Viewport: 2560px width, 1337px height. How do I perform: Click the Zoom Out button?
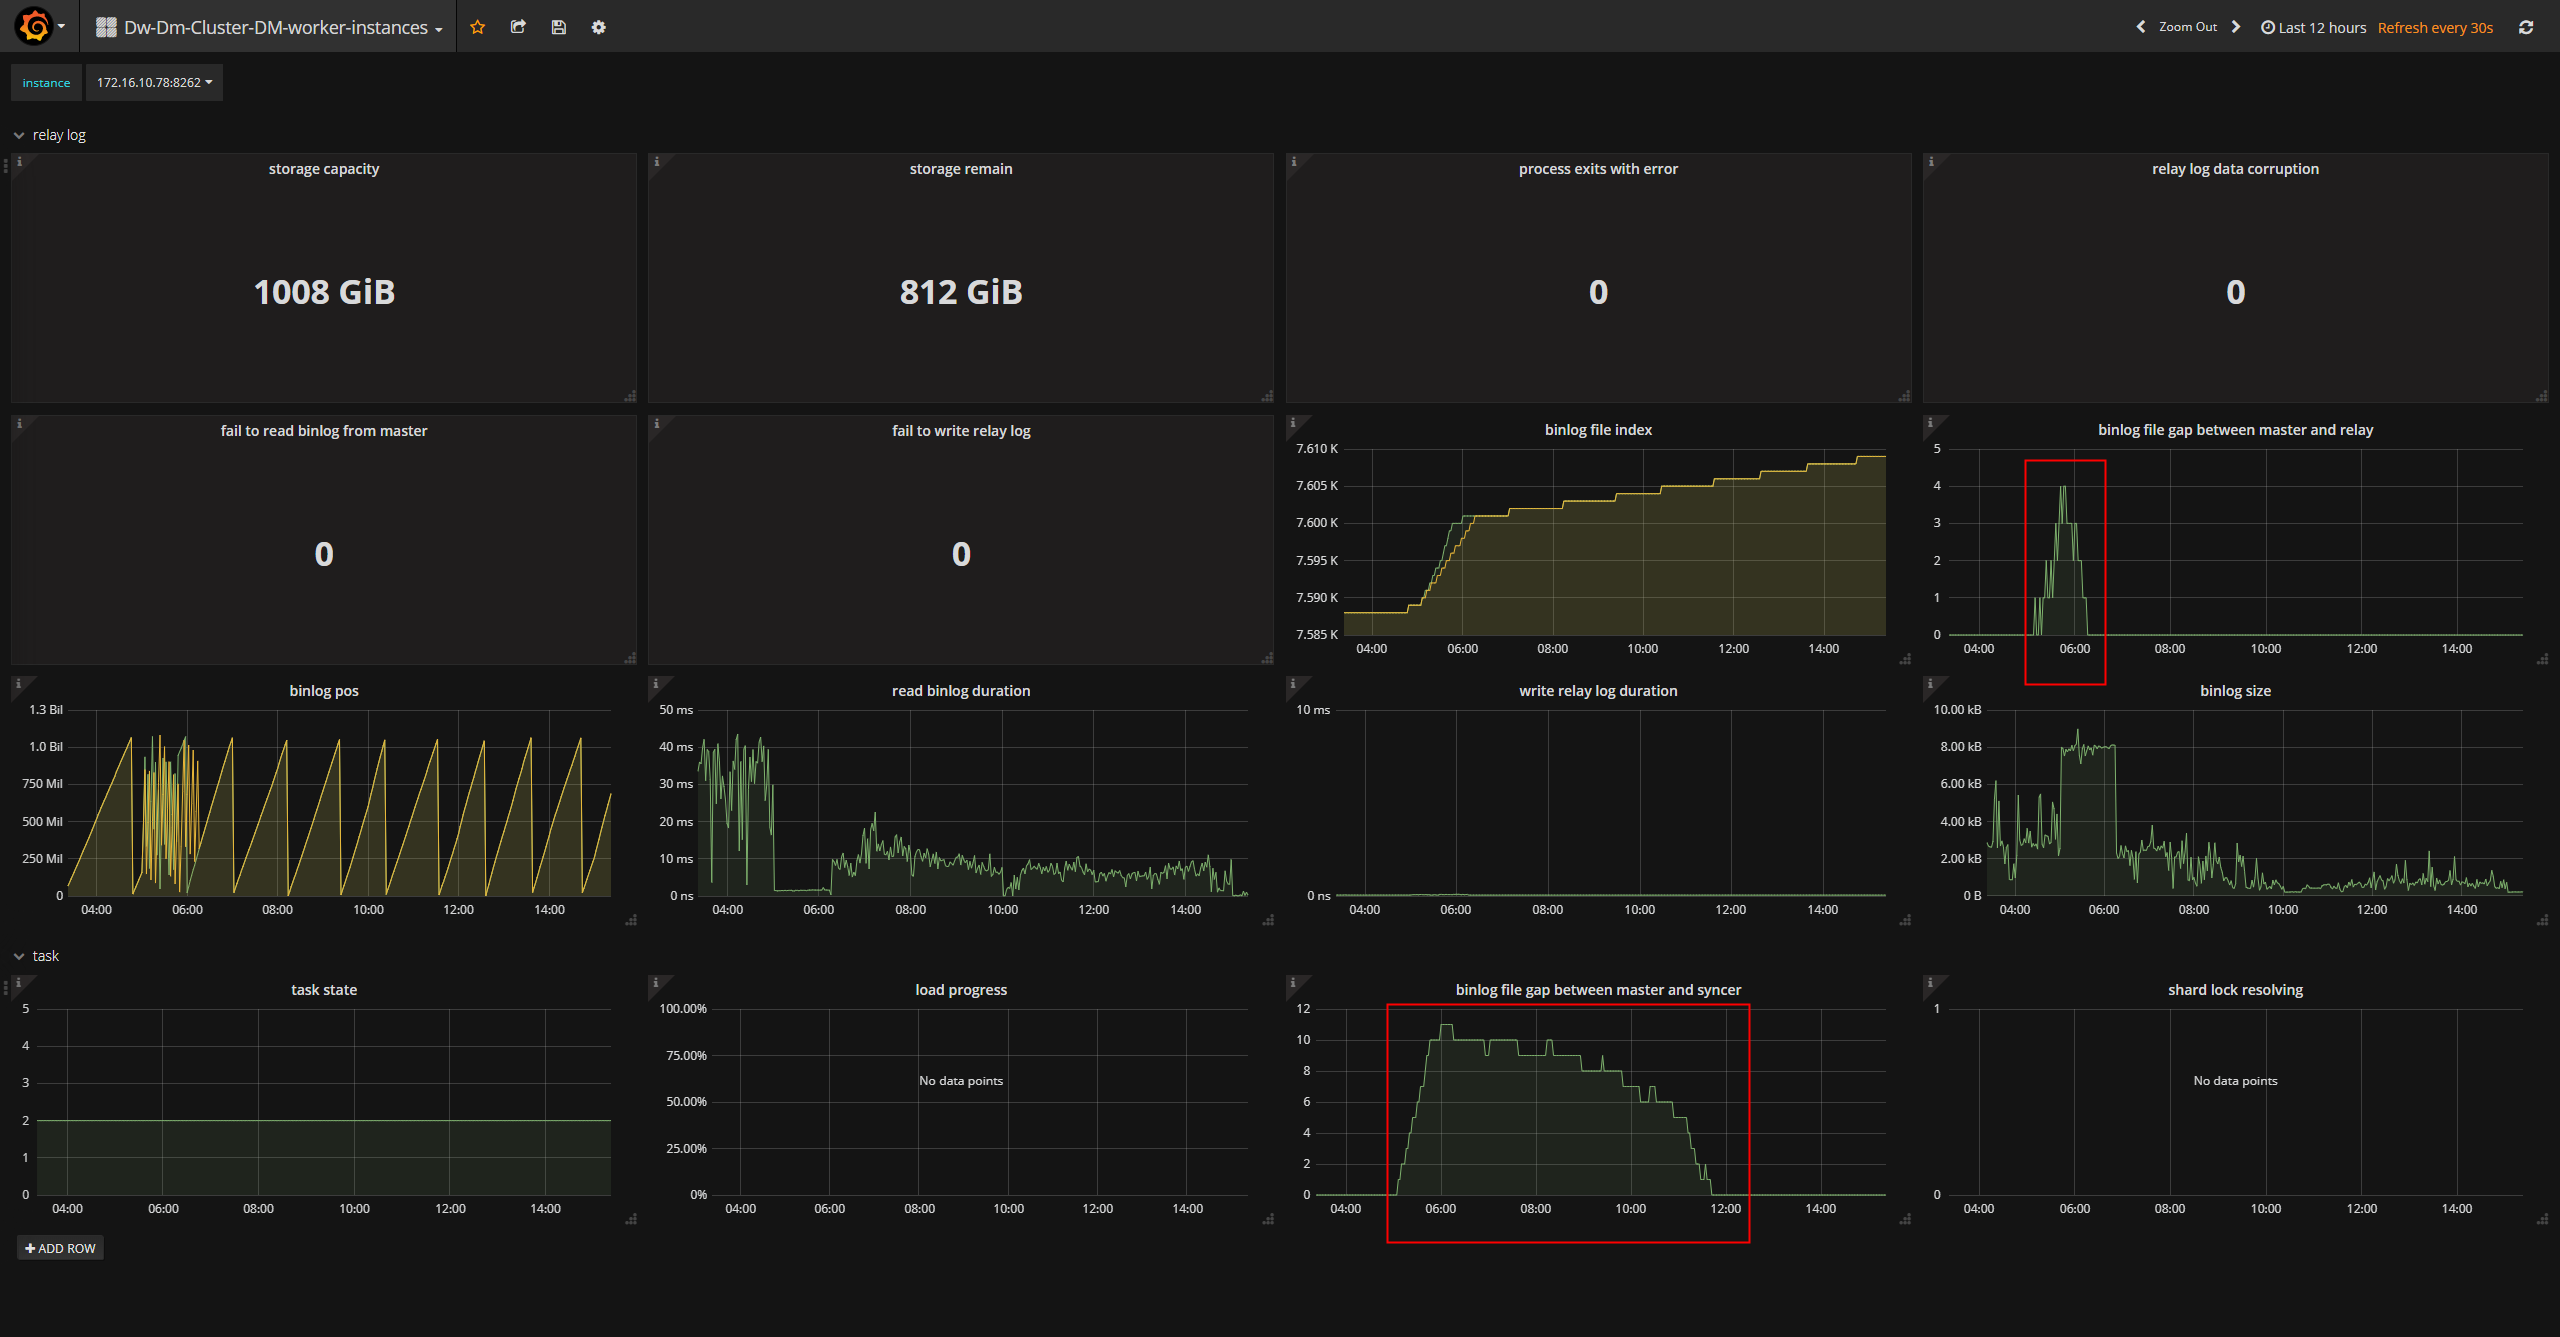click(2188, 27)
